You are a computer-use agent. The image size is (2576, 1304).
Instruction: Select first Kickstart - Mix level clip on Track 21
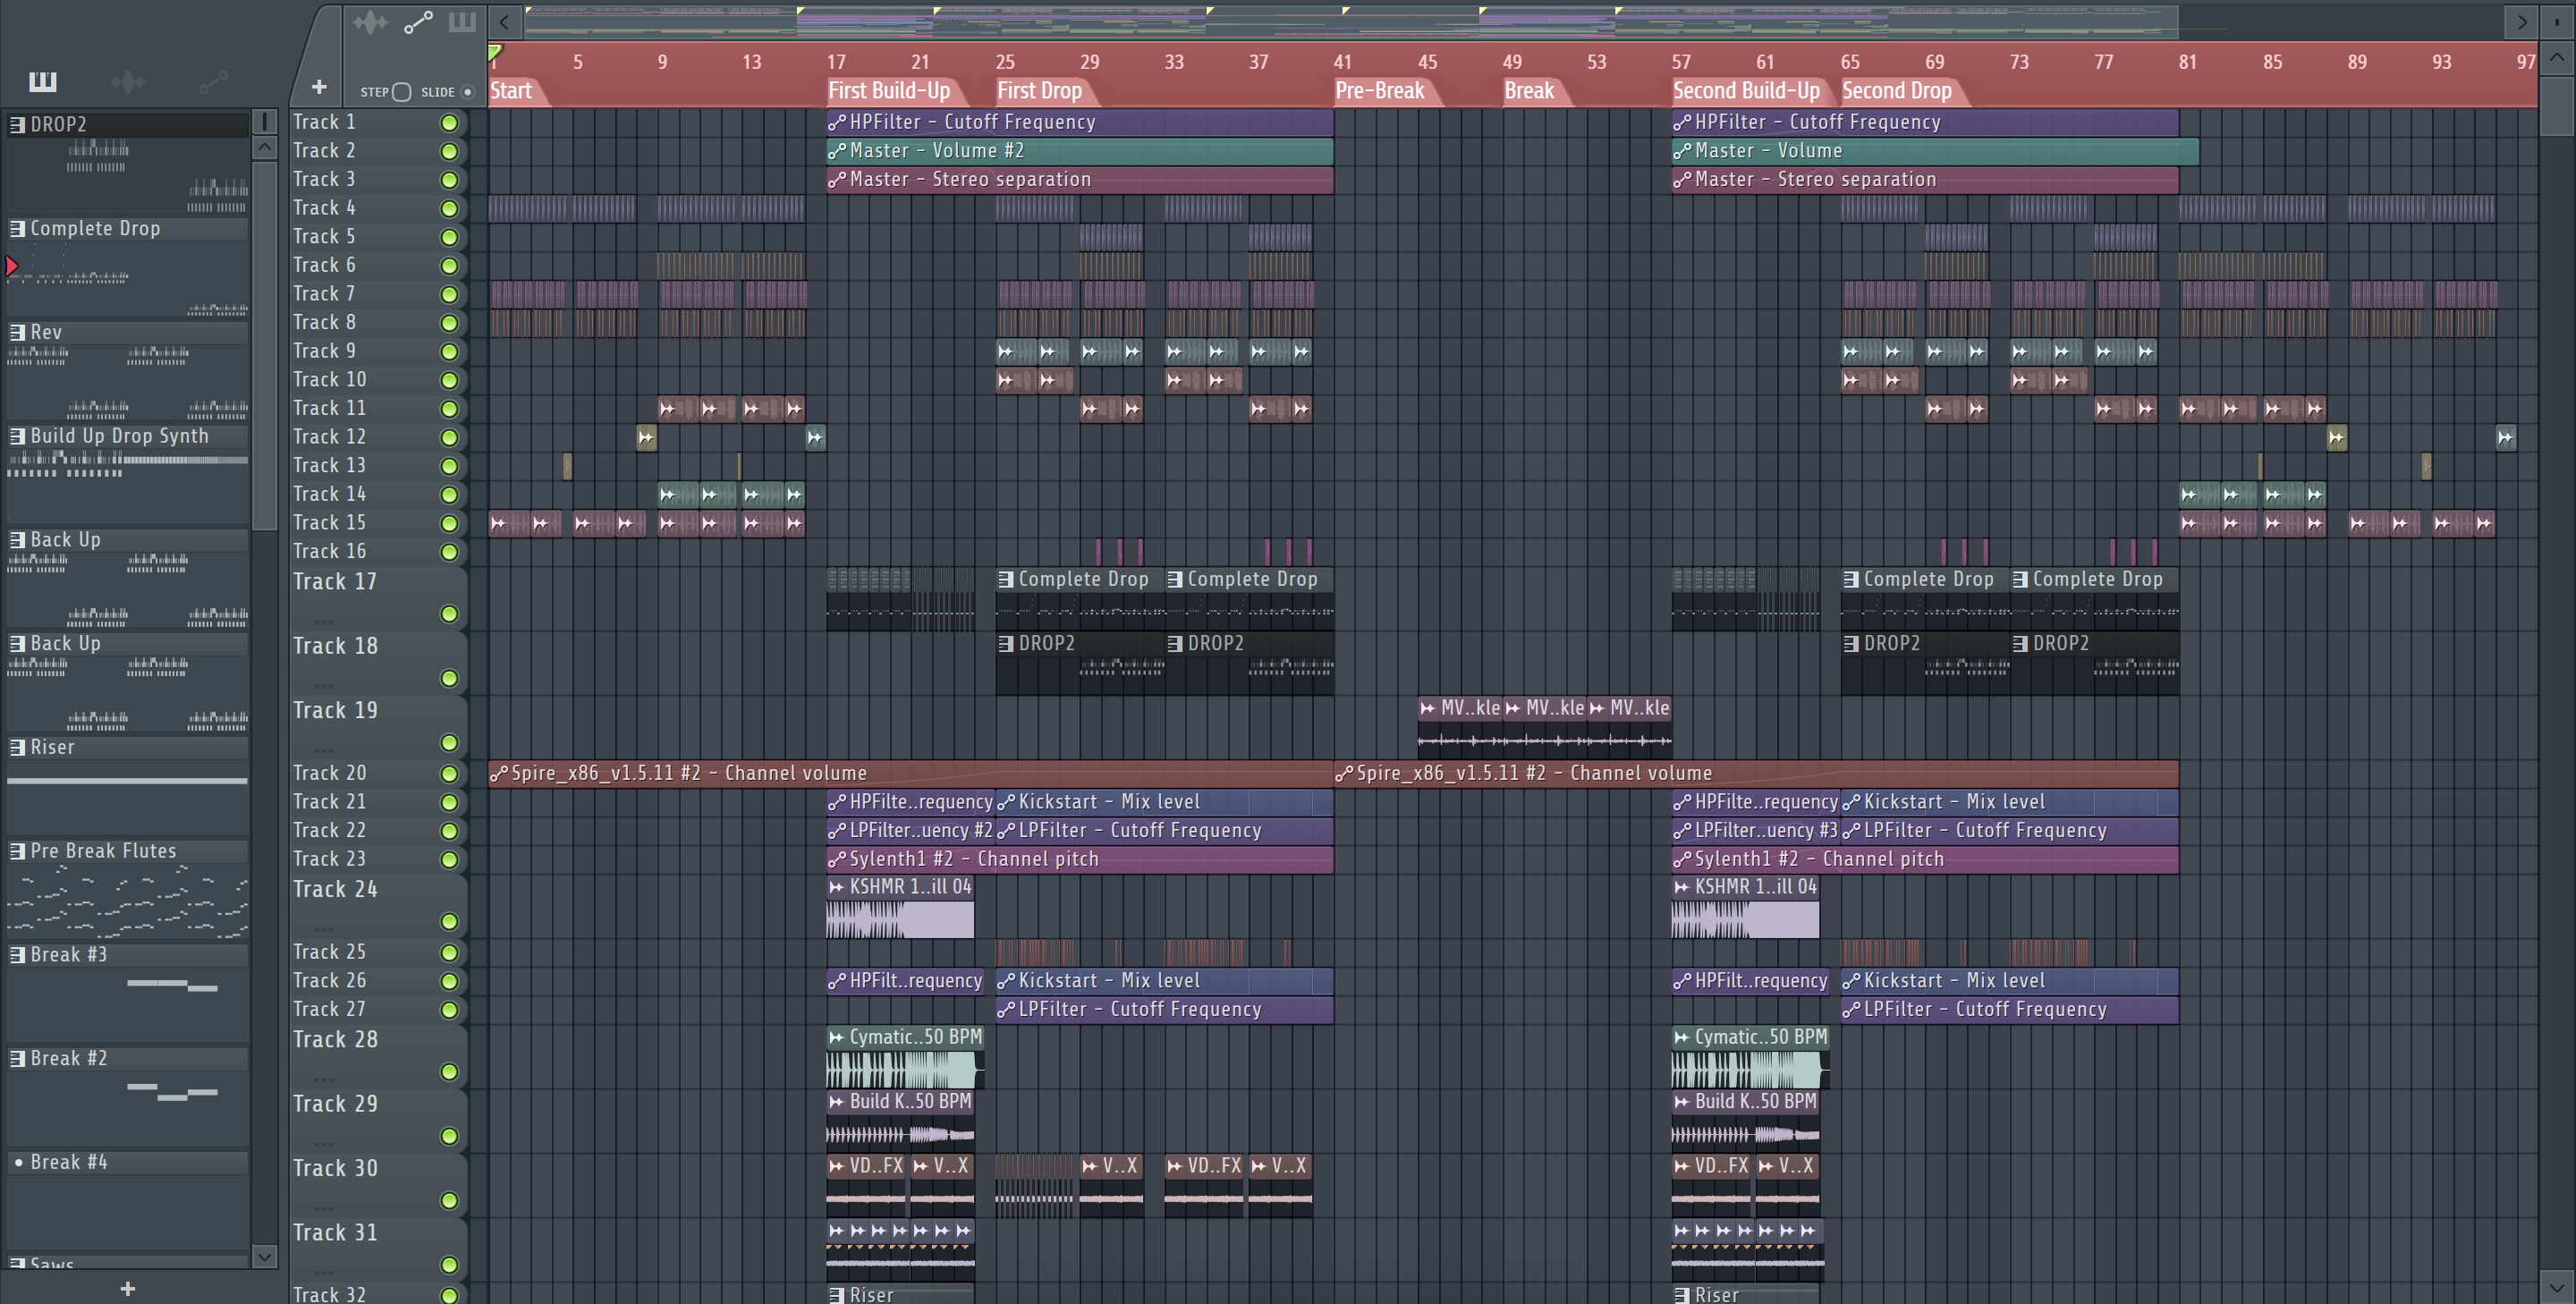click(1164, 803)
